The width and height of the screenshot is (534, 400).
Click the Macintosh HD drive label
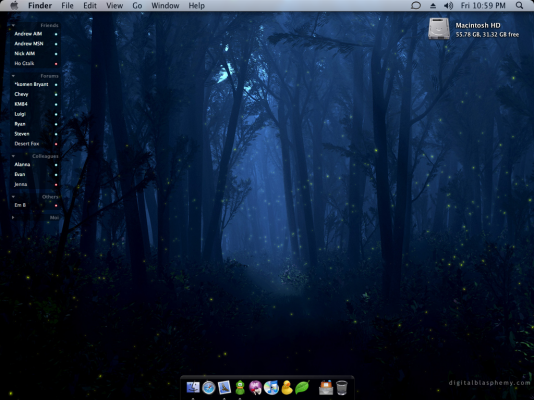point(478,25)
